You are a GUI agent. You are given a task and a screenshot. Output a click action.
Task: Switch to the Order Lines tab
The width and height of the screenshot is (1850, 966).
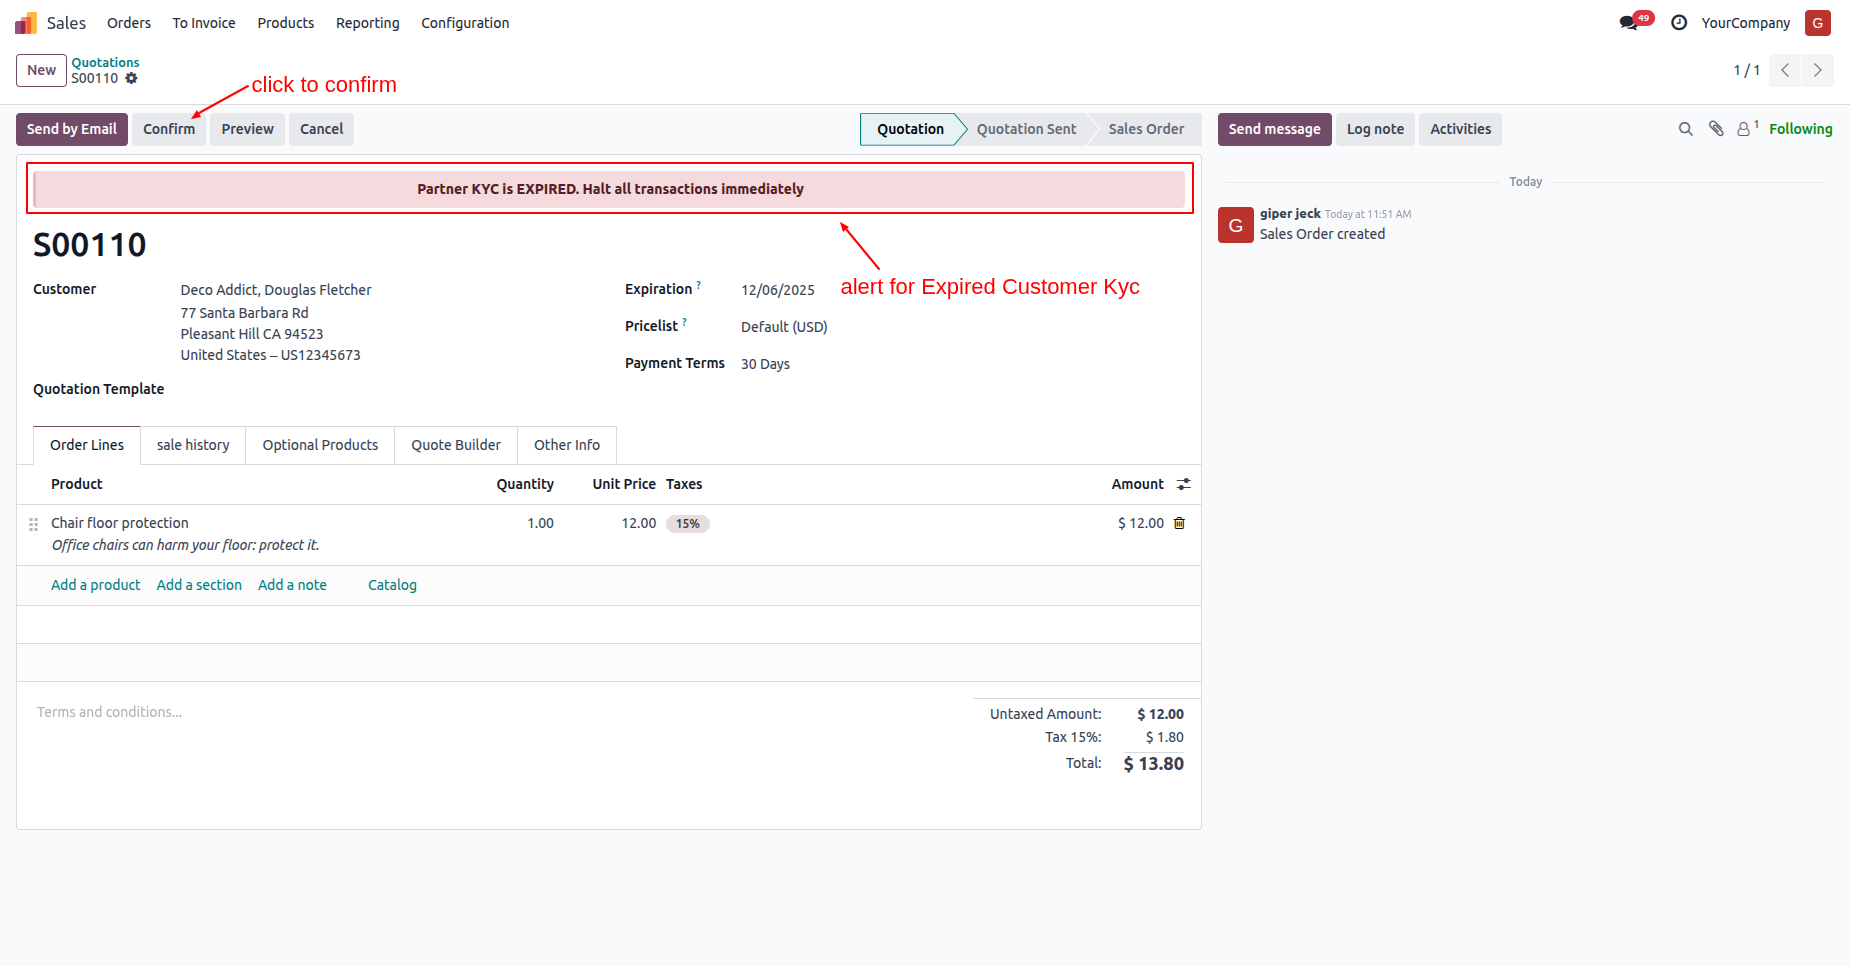(x=87, y=445)
